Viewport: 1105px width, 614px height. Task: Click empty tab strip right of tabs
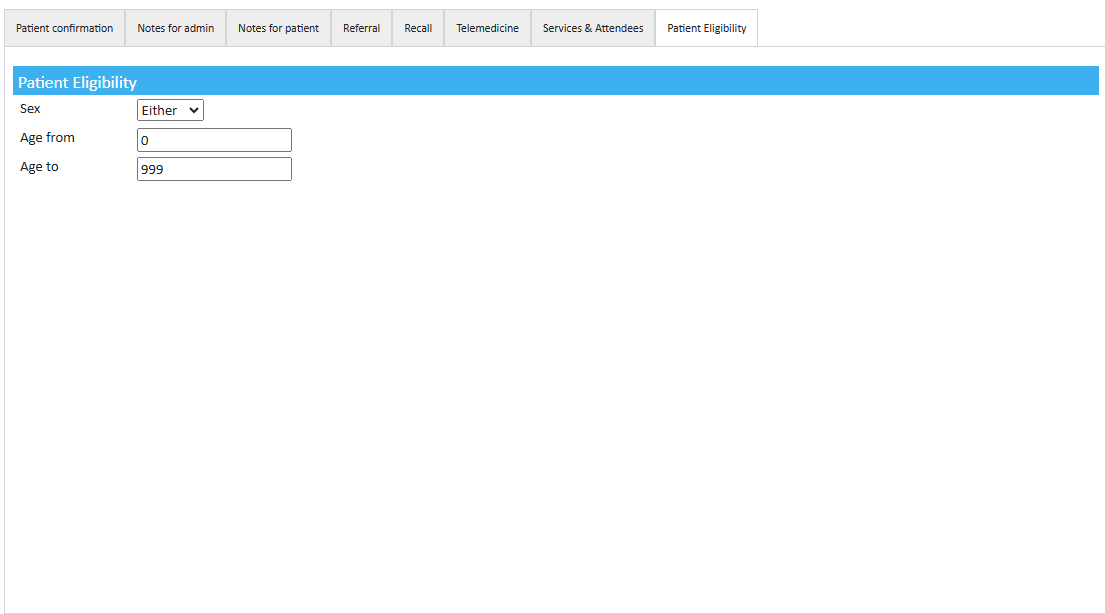930,28
